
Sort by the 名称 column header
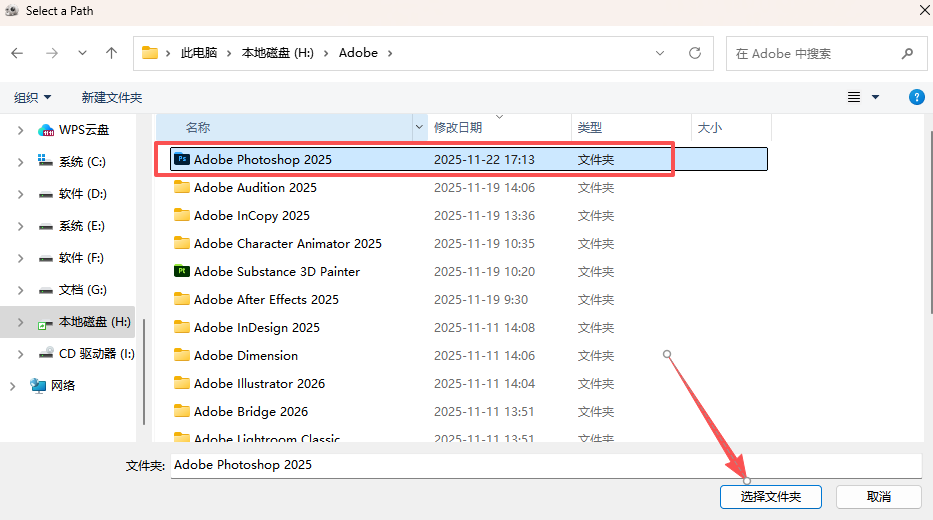point(284,127)
